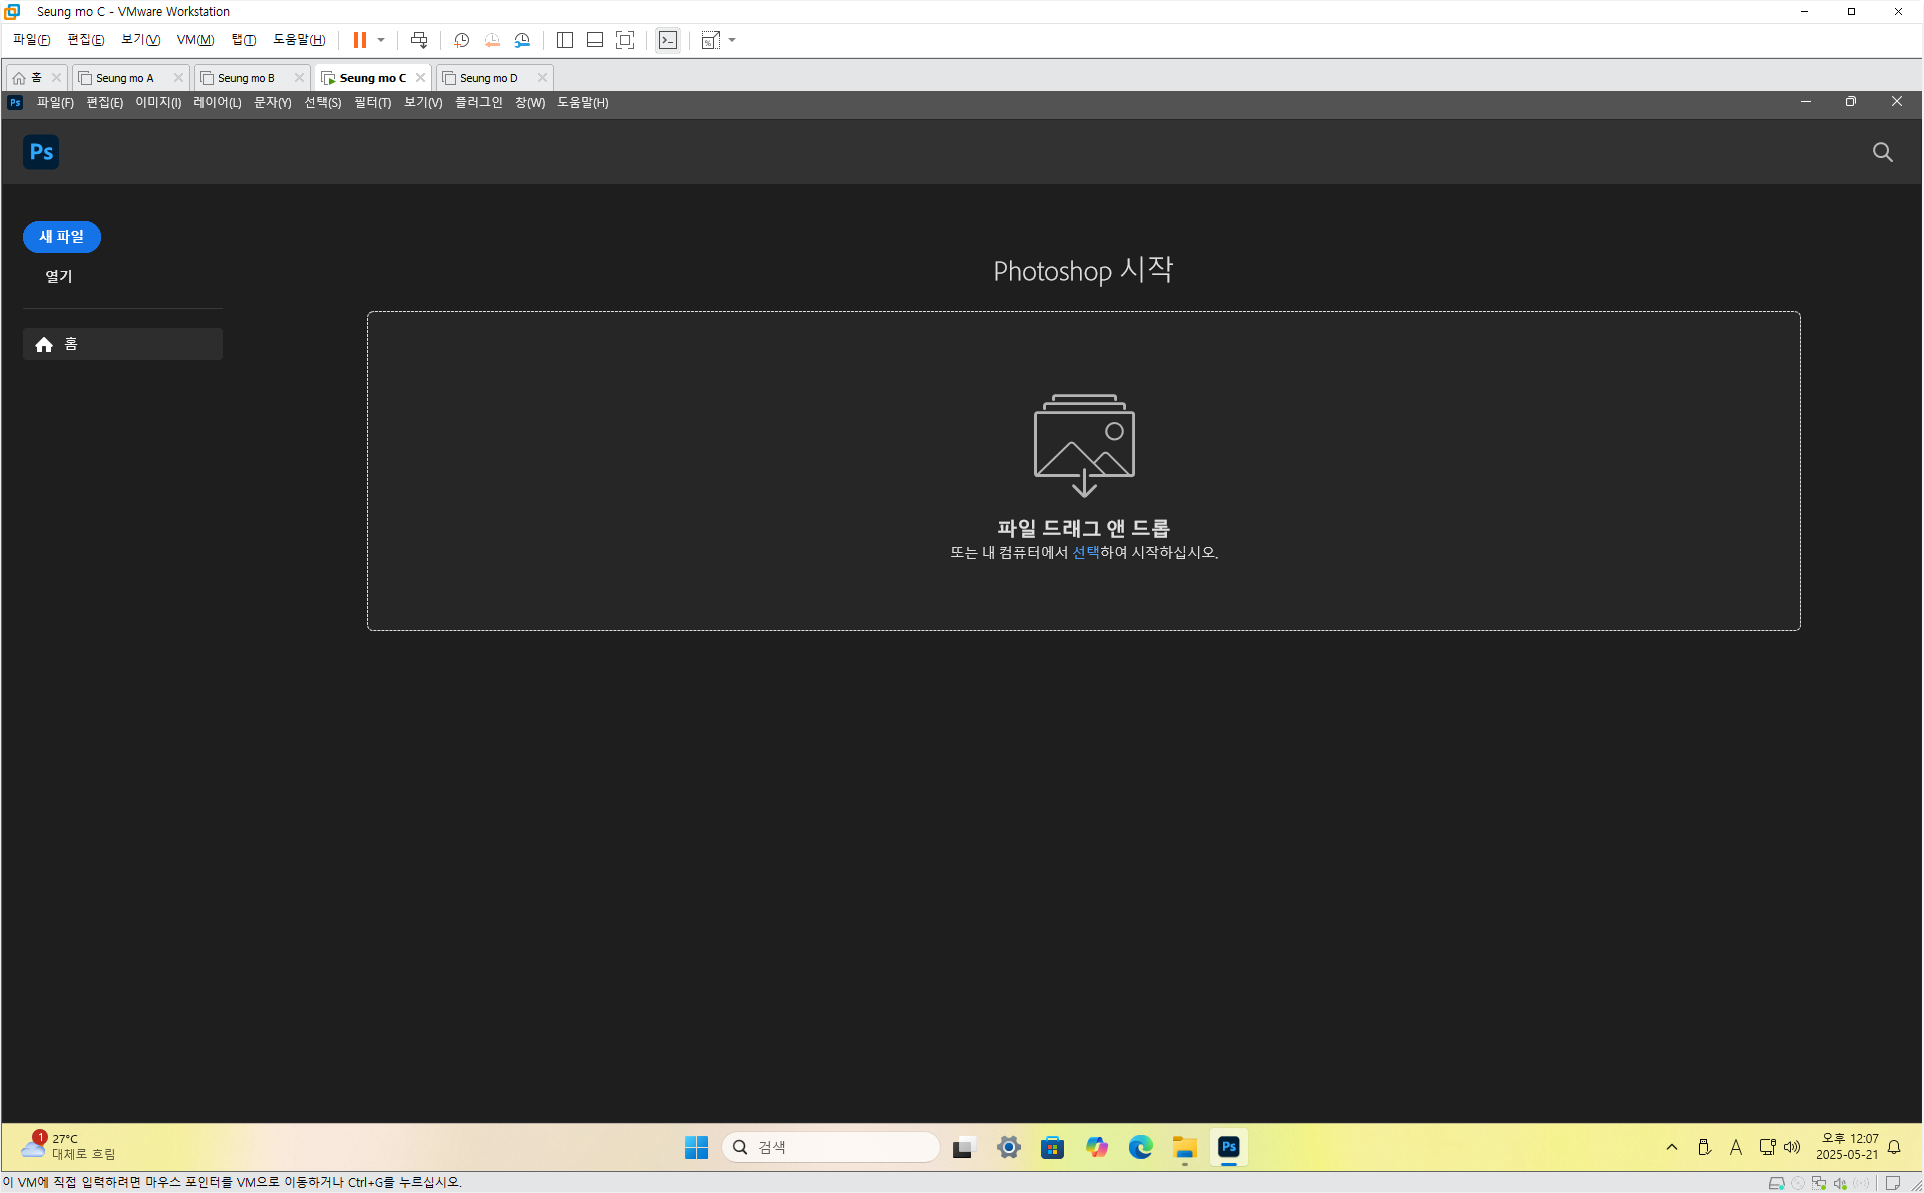This screenshot has width=1924, height=1193.
Task: Click the Windows taskbar 검색 field
Action: point(830,1147)
